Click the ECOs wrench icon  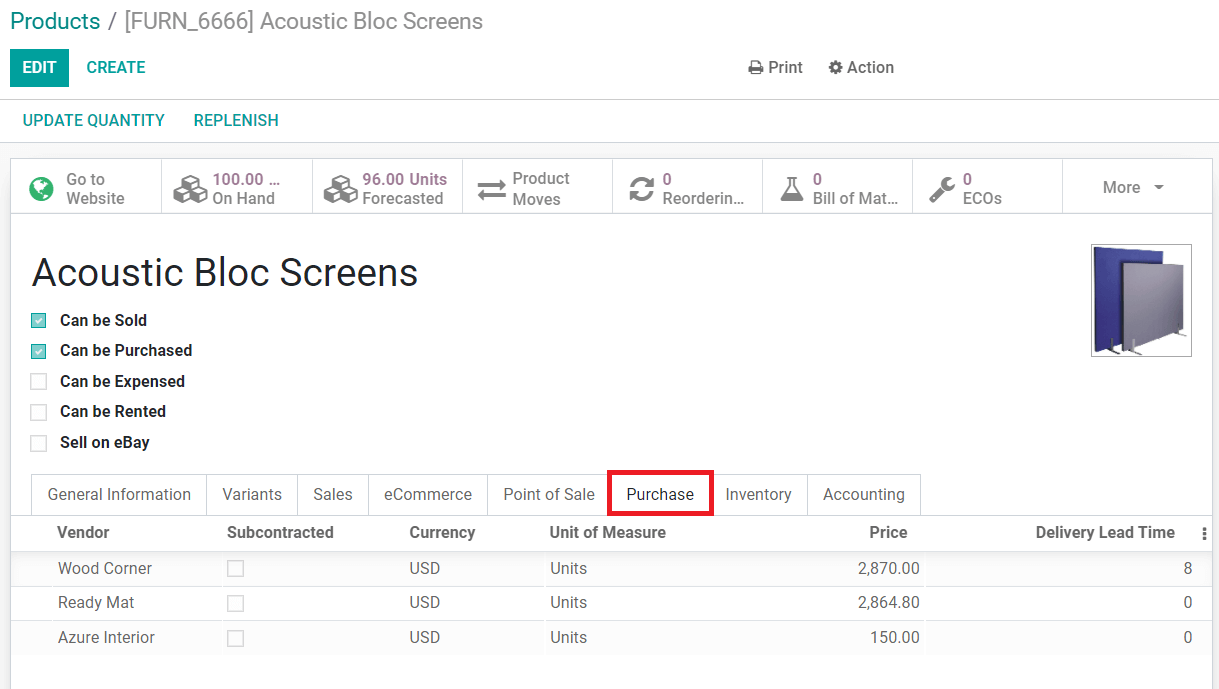point(941,188)
